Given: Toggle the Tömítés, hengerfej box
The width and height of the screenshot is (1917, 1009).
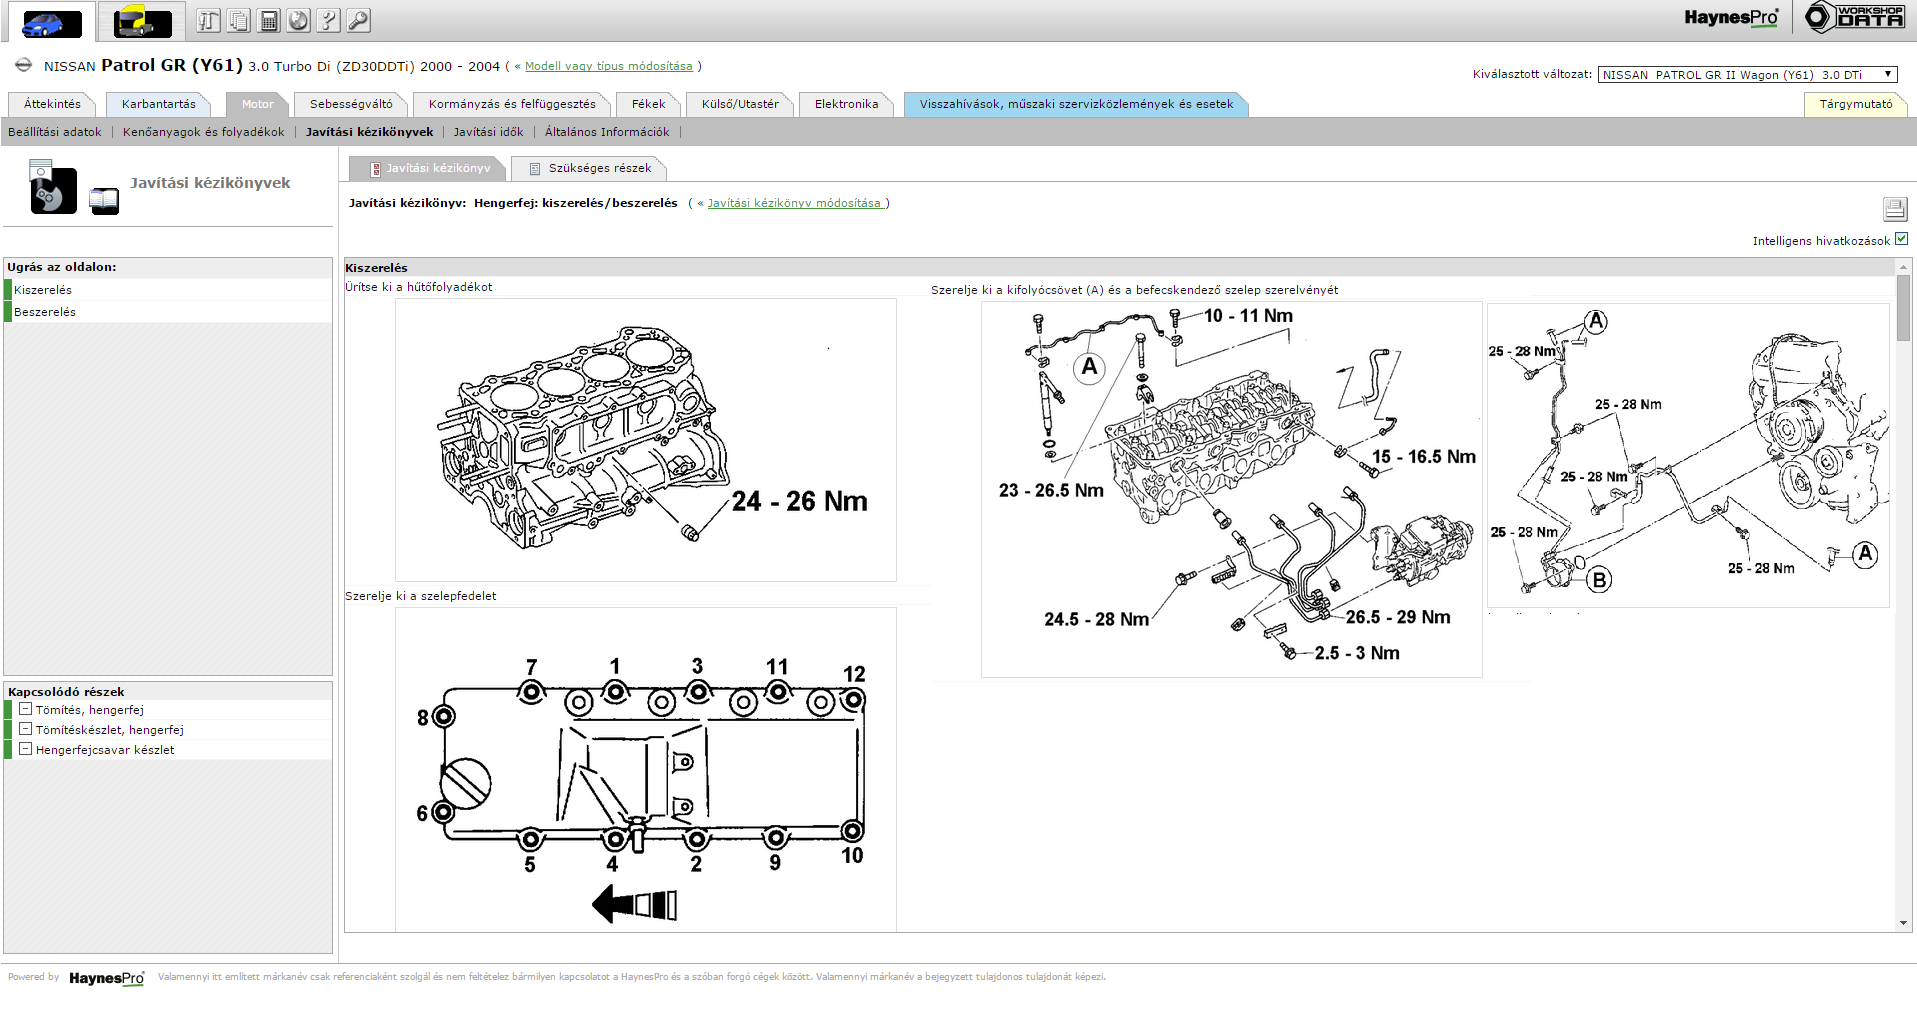Looking at the screenshot, I should tap(26, 709).
